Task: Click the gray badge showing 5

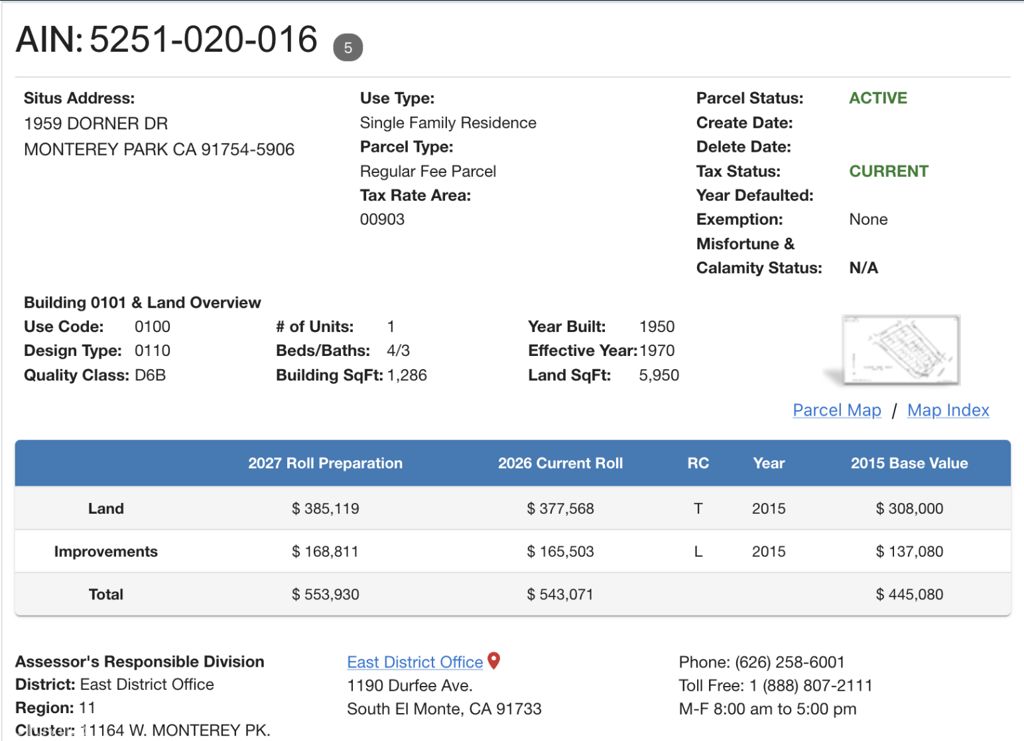Action: pos(347,48)
